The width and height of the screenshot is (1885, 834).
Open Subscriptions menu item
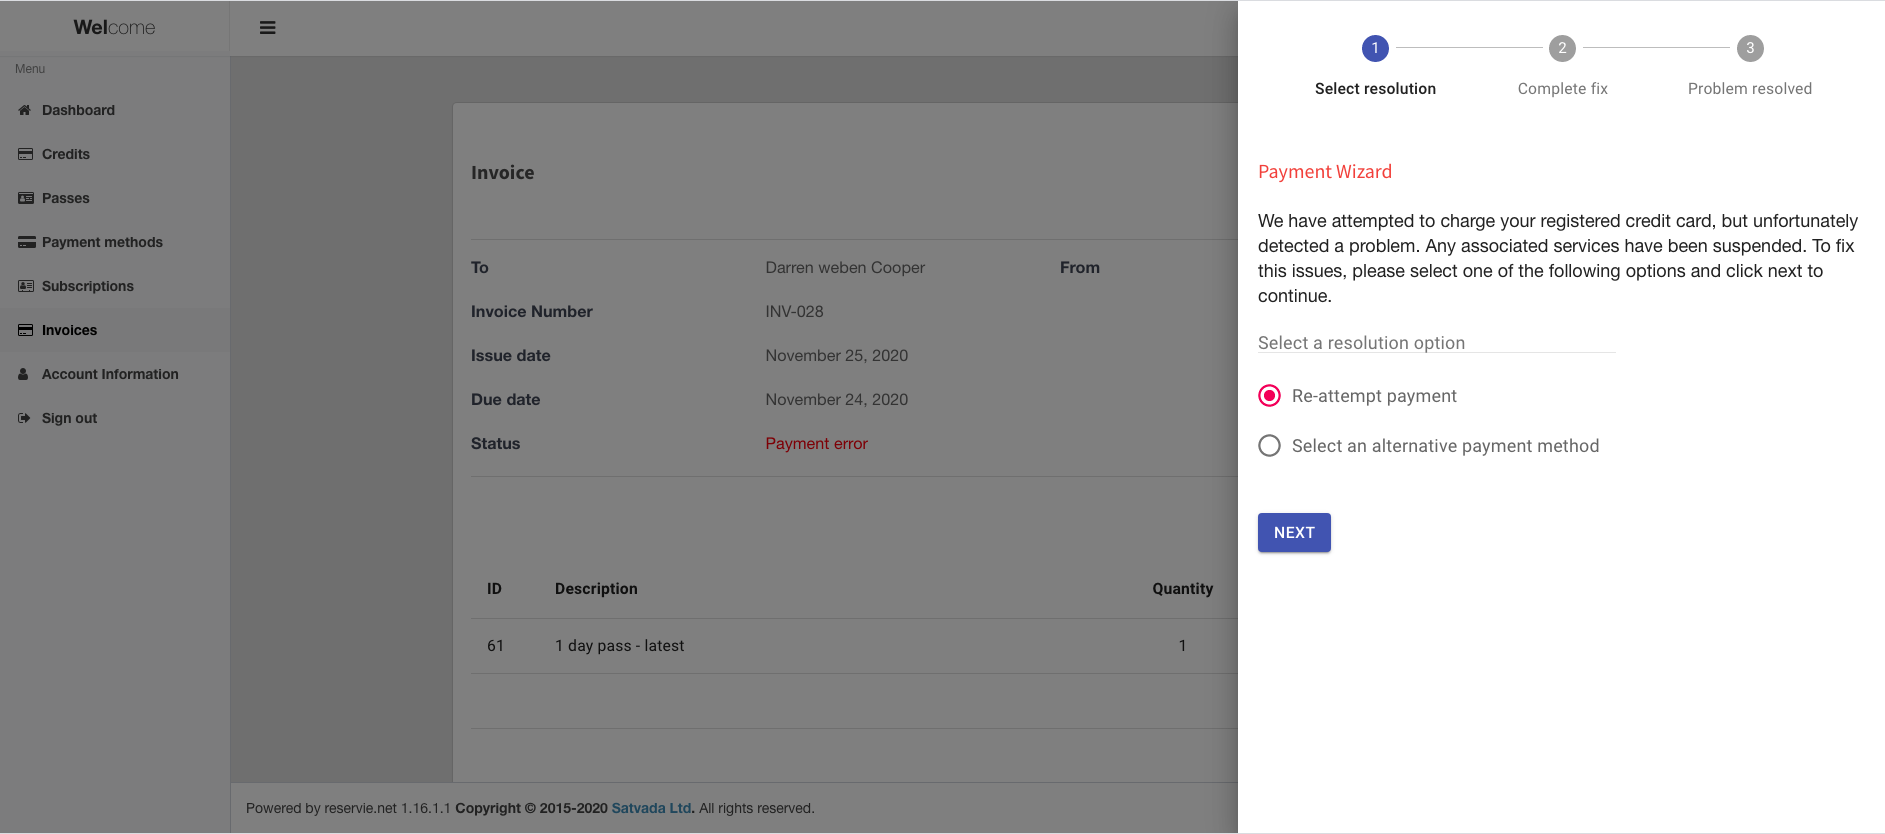pyautogui.click(x=115, y=286)
